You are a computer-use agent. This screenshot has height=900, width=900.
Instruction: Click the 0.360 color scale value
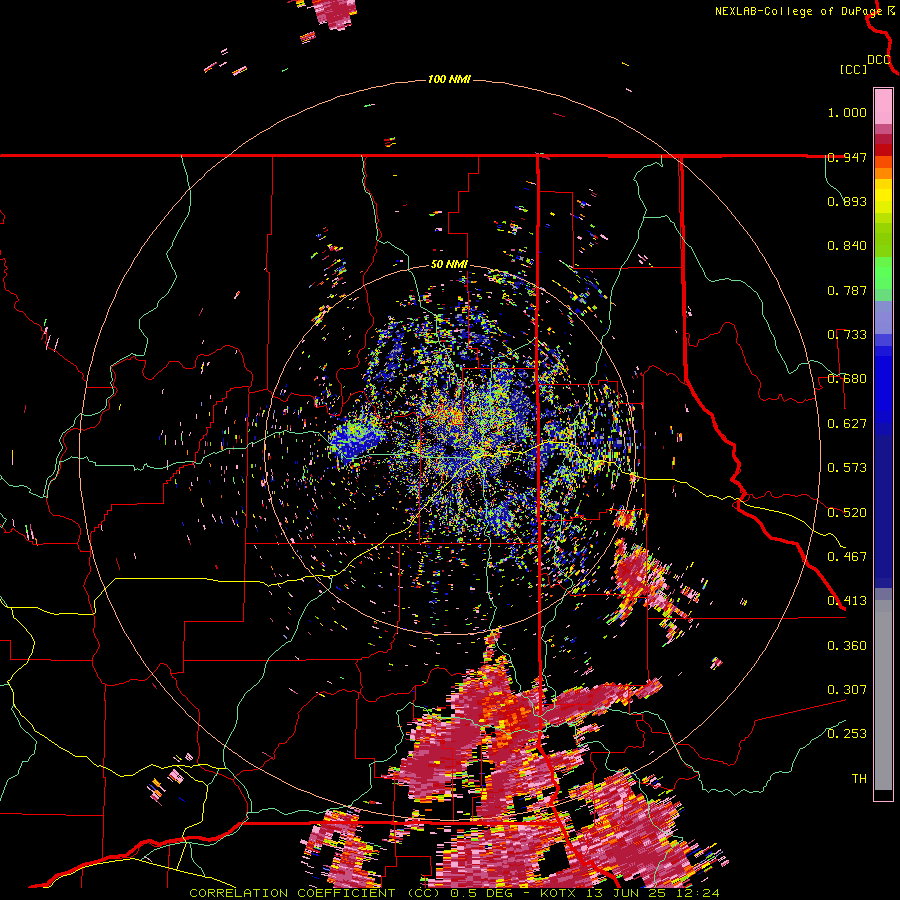click(847, 645)
